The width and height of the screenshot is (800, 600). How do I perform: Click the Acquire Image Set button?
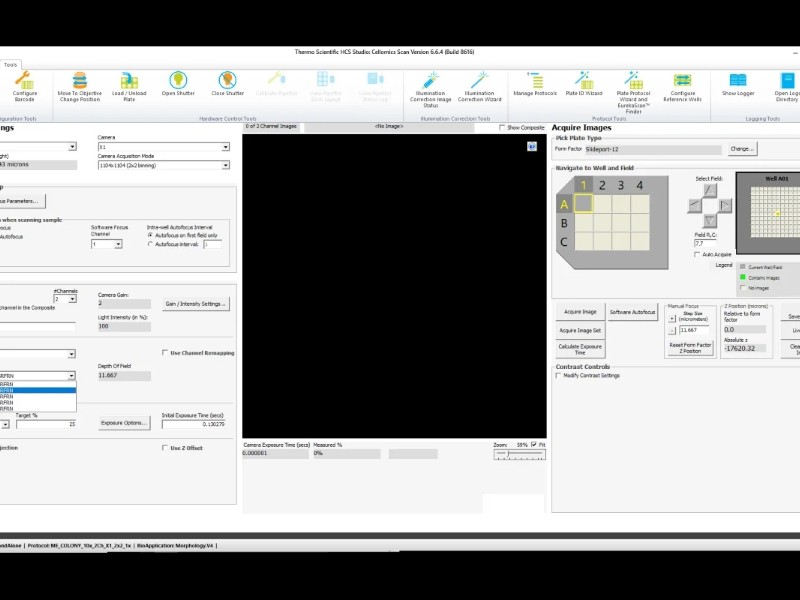point(580,331)
